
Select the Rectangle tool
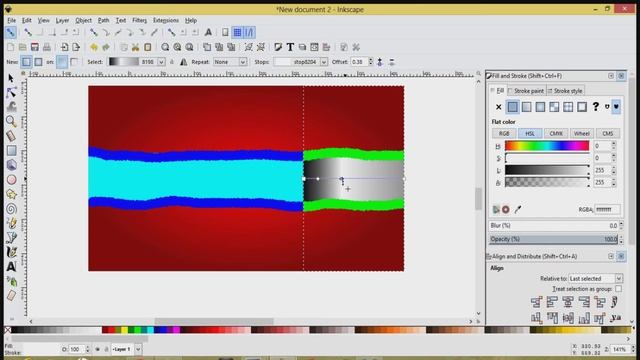11,151
